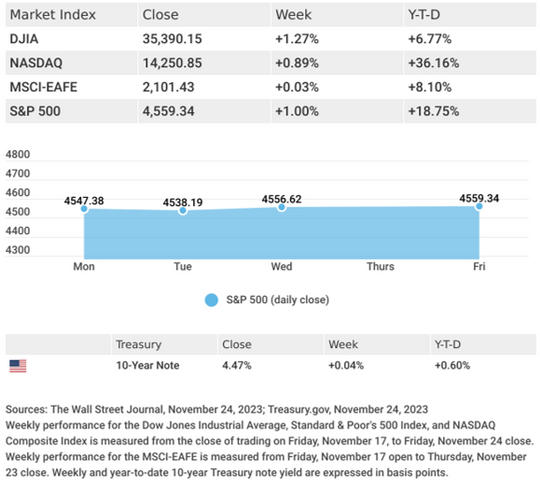Select the S&P 500 row label
540x487 pixels.
point(35,111)
